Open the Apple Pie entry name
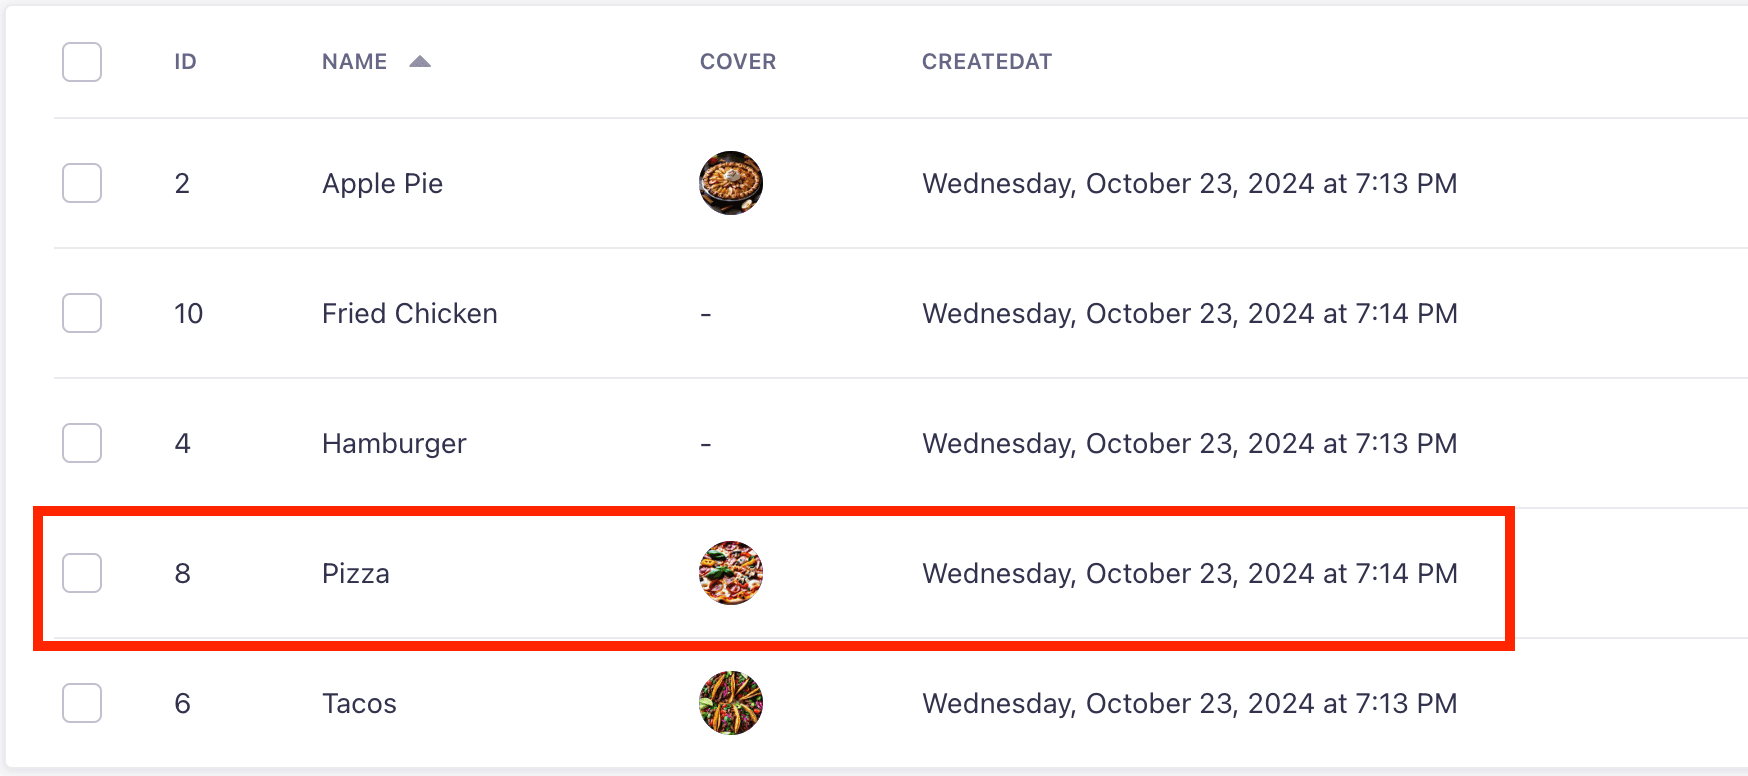The width and height of the screenshot is (1748, 776). point(382,184)
